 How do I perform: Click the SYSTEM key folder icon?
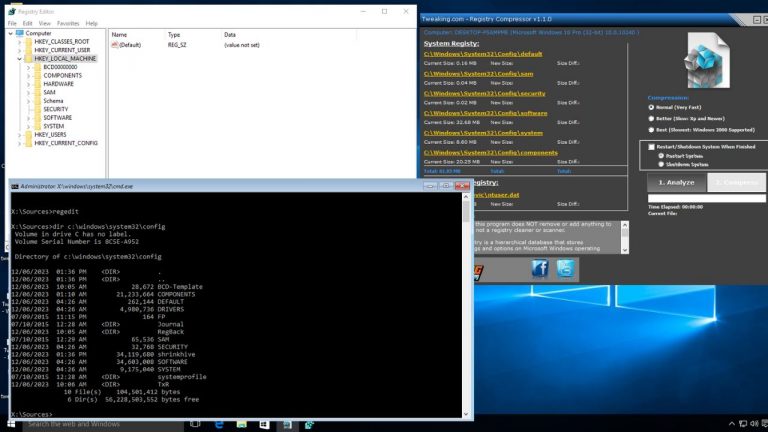[37, 126]
